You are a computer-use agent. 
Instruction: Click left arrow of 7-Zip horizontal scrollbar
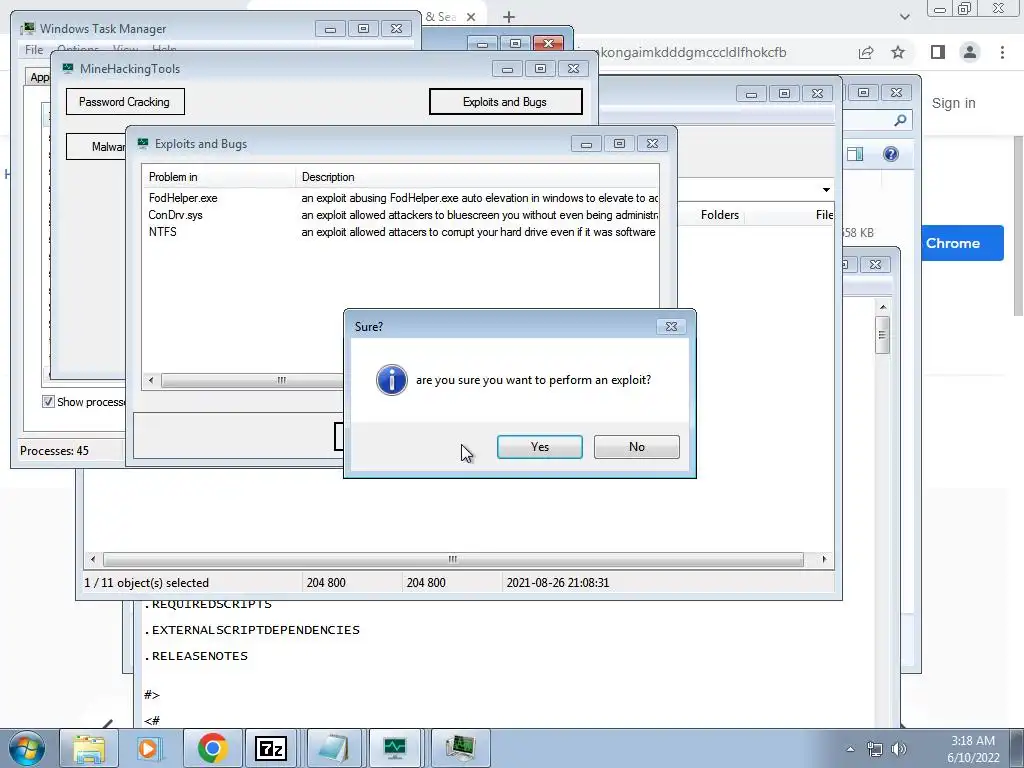tap(93, 559)
